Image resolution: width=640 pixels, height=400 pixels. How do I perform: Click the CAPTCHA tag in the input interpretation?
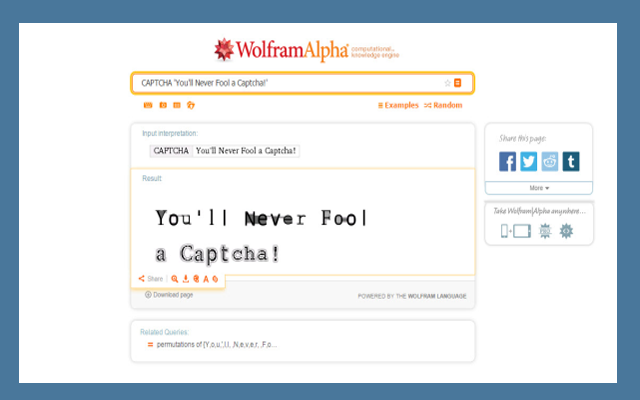coord(171,151)
